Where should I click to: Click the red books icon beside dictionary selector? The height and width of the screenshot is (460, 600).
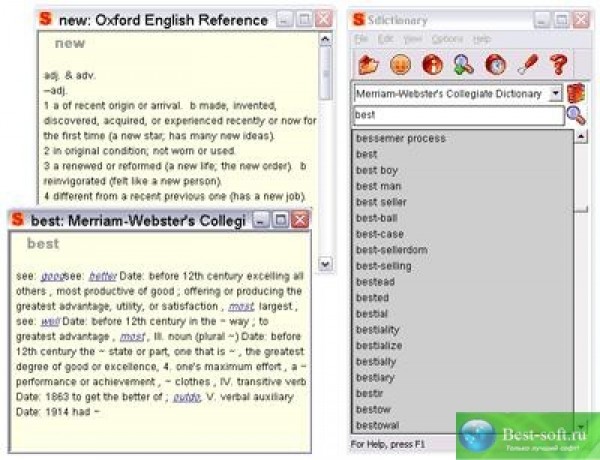coord(576,93)
